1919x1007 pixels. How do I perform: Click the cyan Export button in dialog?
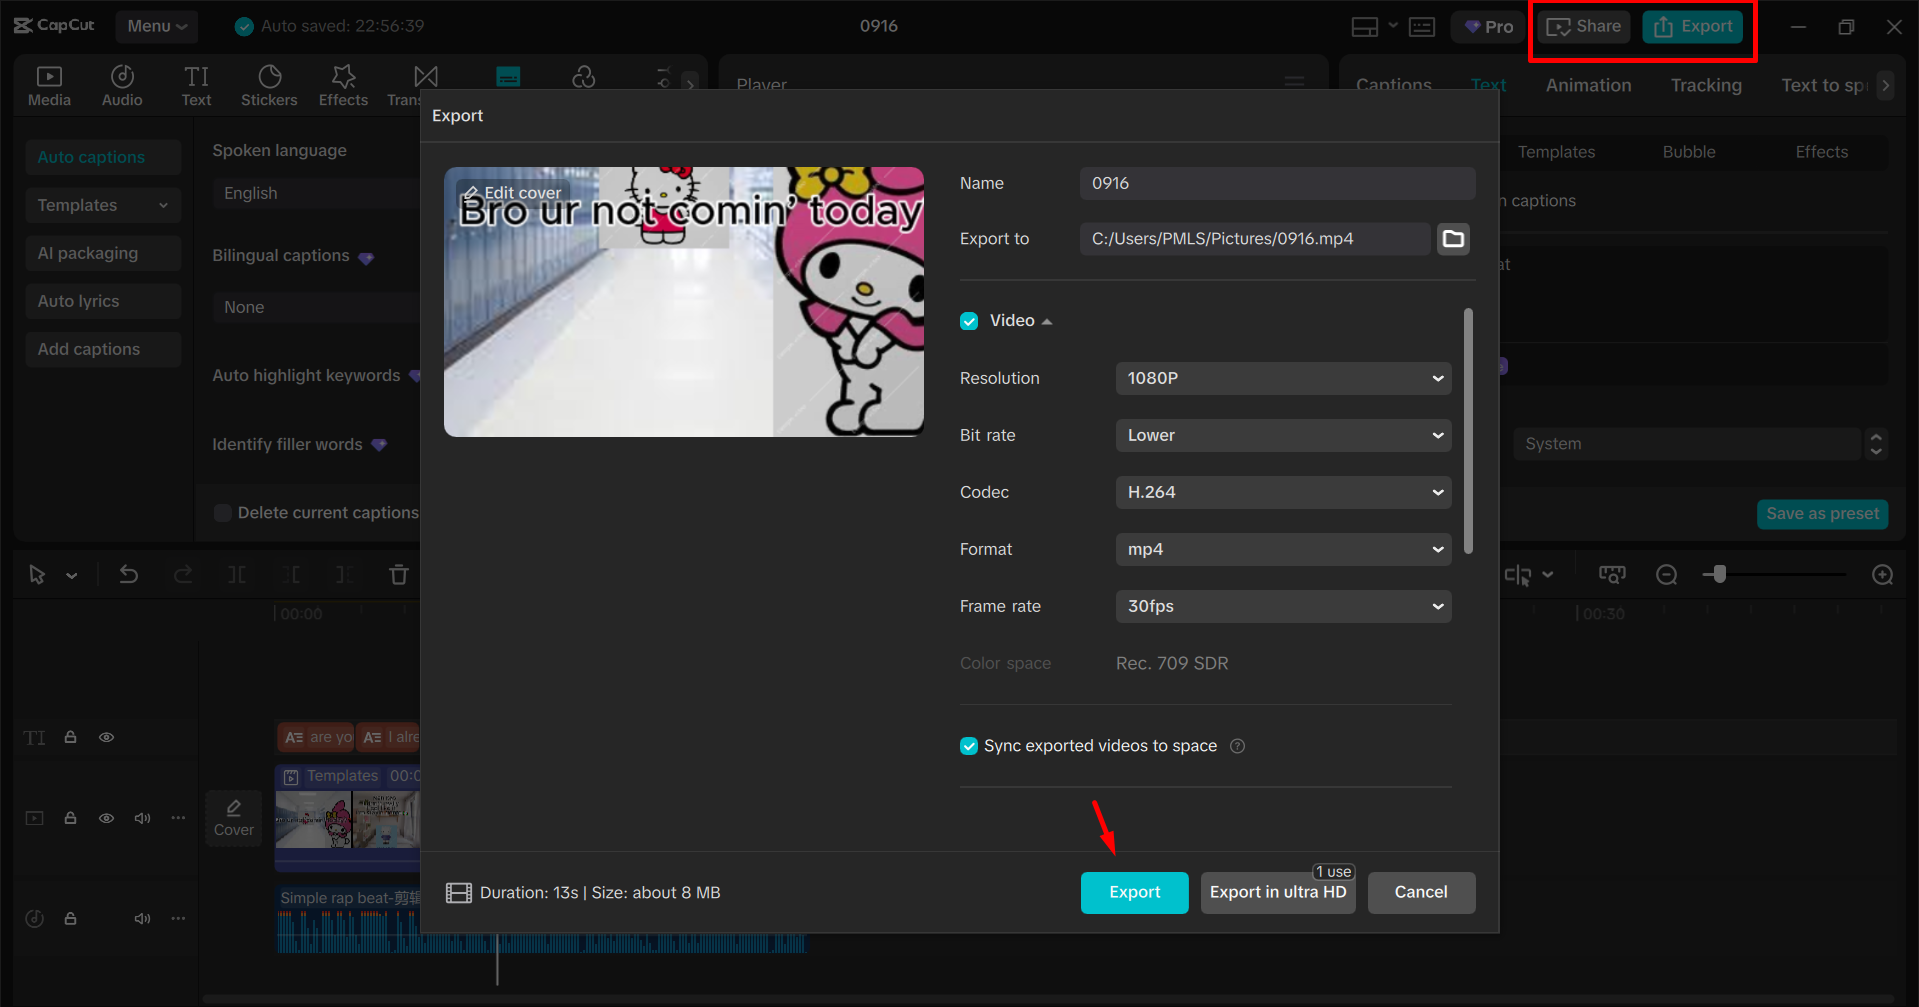point(1135,892)
